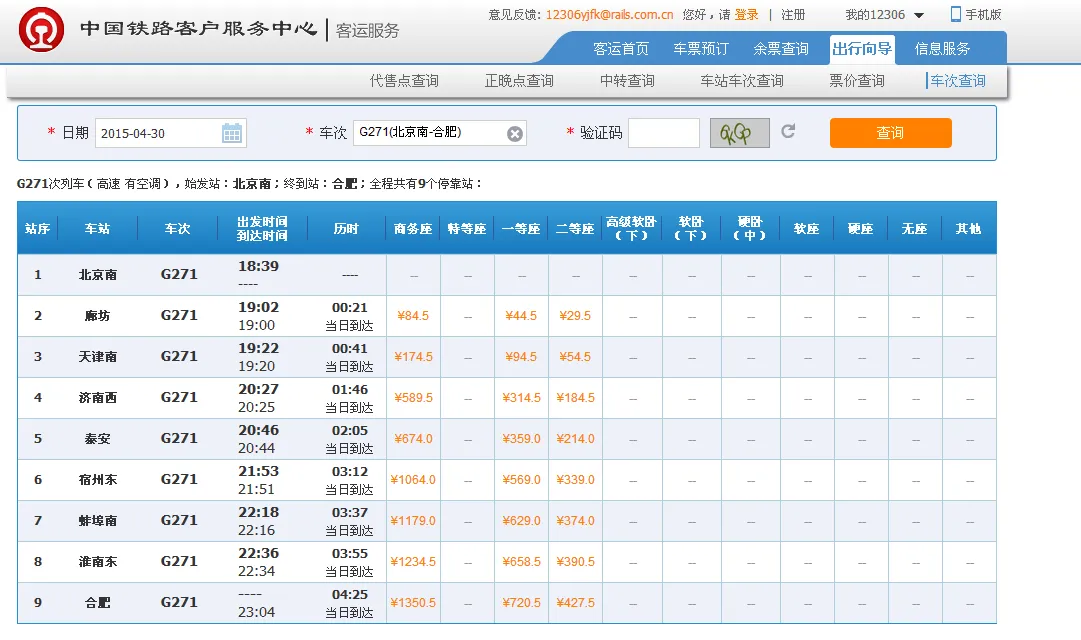Go to 代售点查询 submenu

tap(404, 81)
